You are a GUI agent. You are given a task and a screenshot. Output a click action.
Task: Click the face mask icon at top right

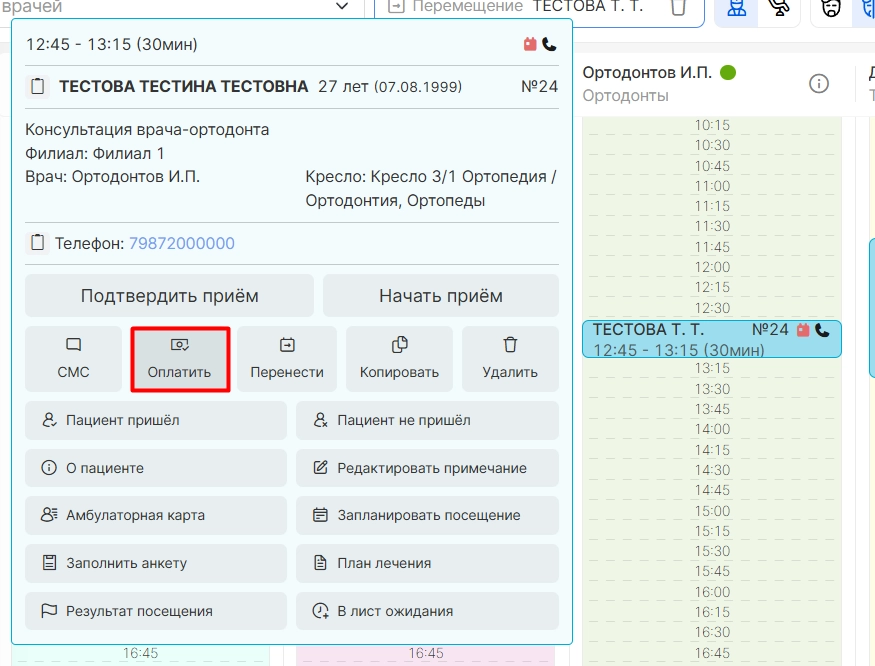(831, 8)
